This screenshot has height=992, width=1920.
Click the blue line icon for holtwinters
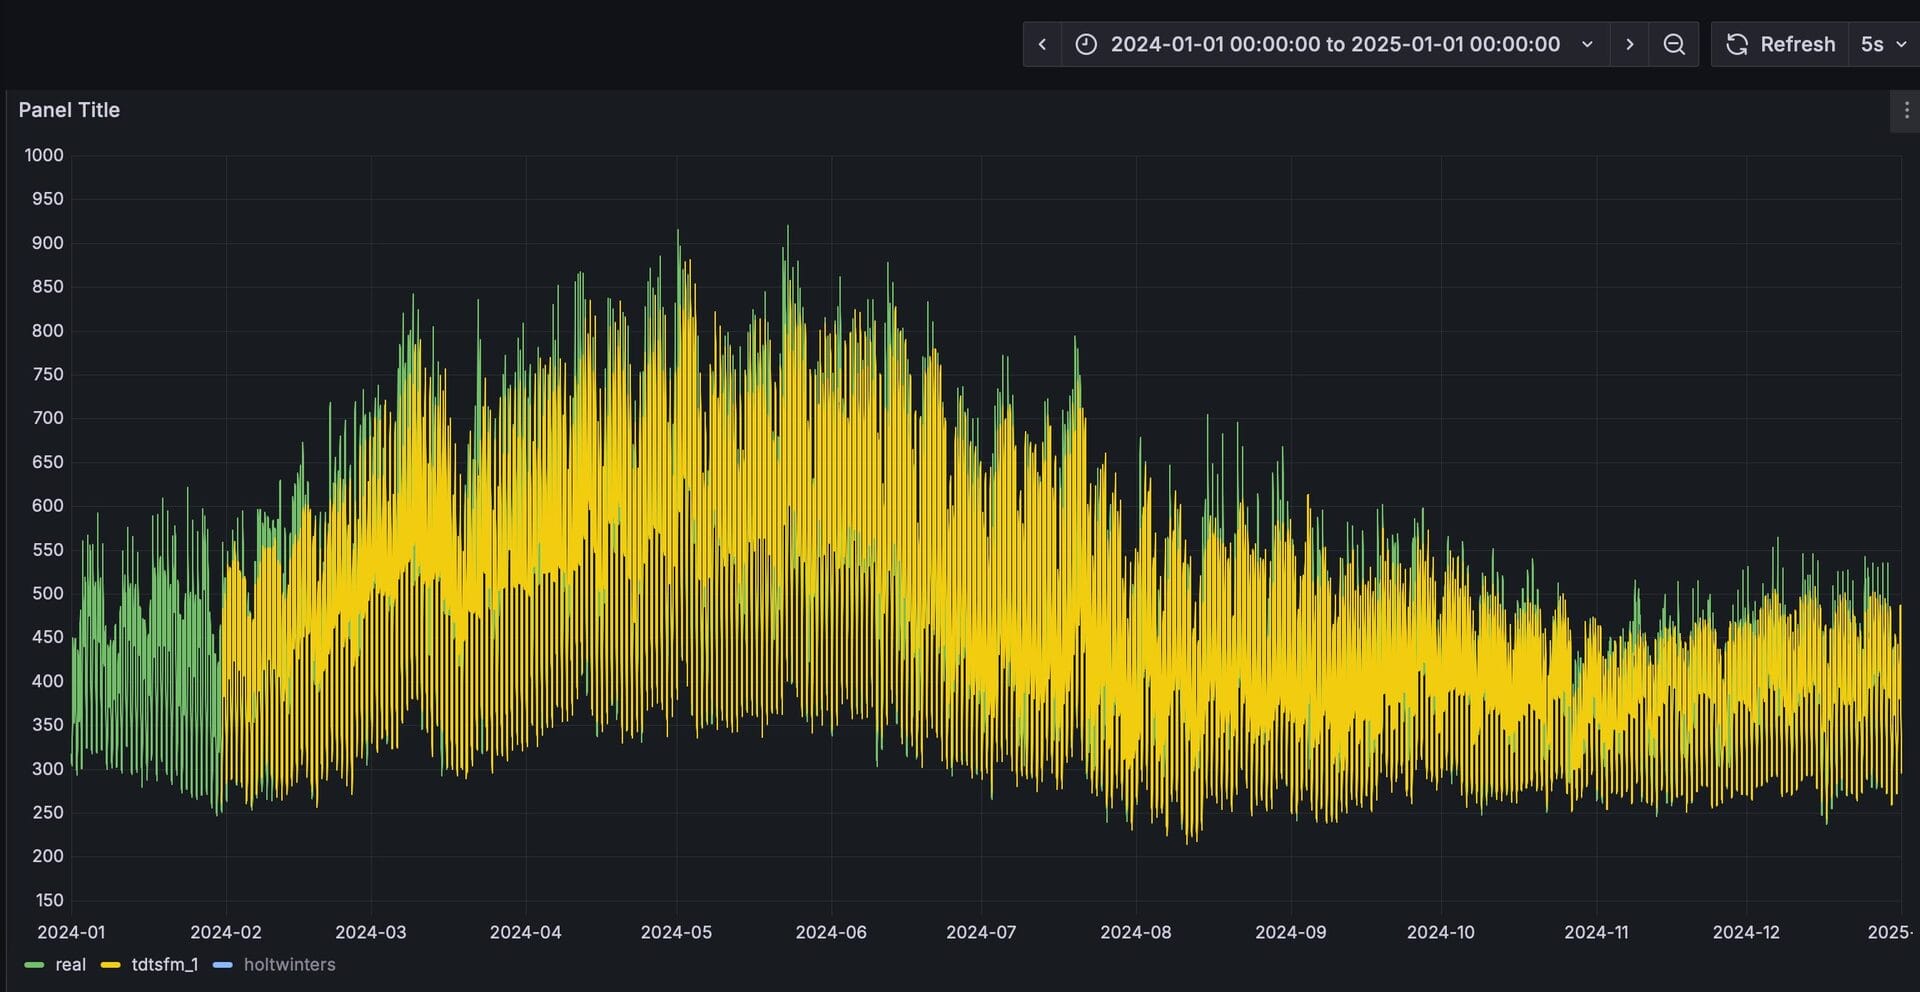point(223,965)
